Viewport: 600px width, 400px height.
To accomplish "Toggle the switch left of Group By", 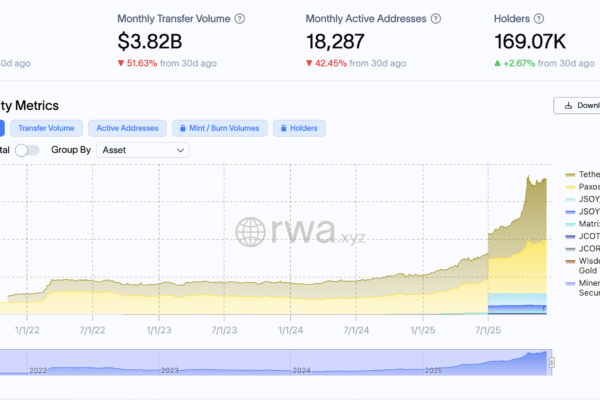I will pos(28,150).
